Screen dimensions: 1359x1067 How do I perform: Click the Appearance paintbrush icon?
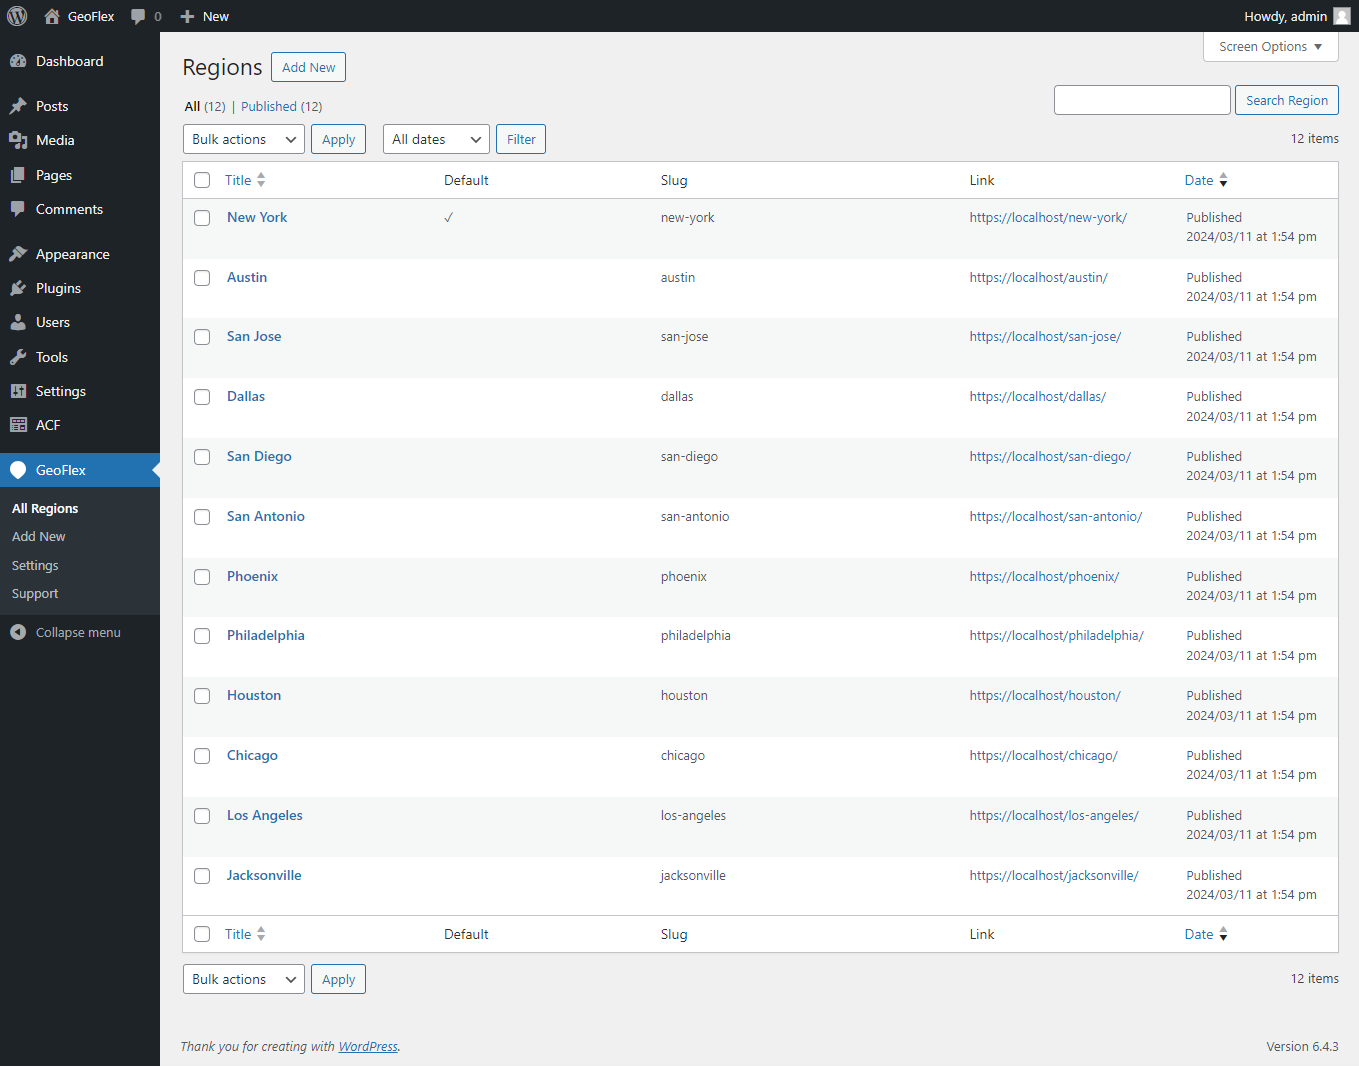[18, 254]
